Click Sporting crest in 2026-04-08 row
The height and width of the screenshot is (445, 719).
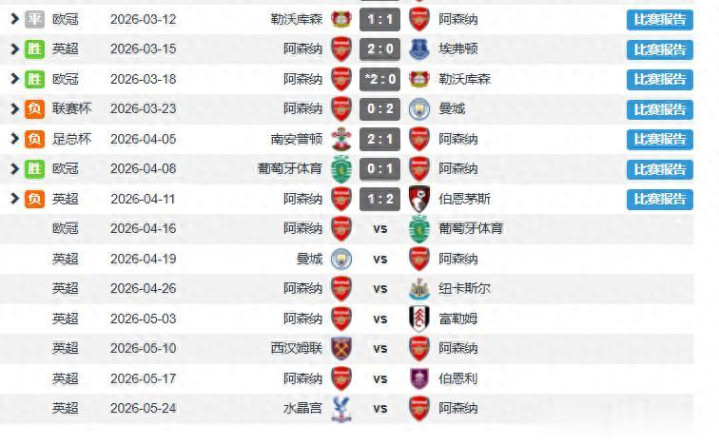tap(341, 169)
